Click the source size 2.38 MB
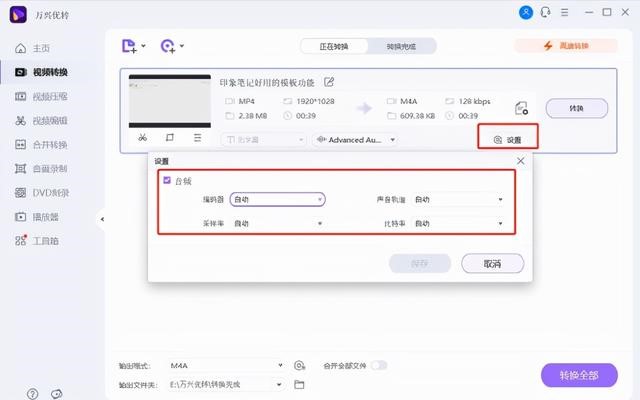This screenshot has width=640, height=400. 253,116
